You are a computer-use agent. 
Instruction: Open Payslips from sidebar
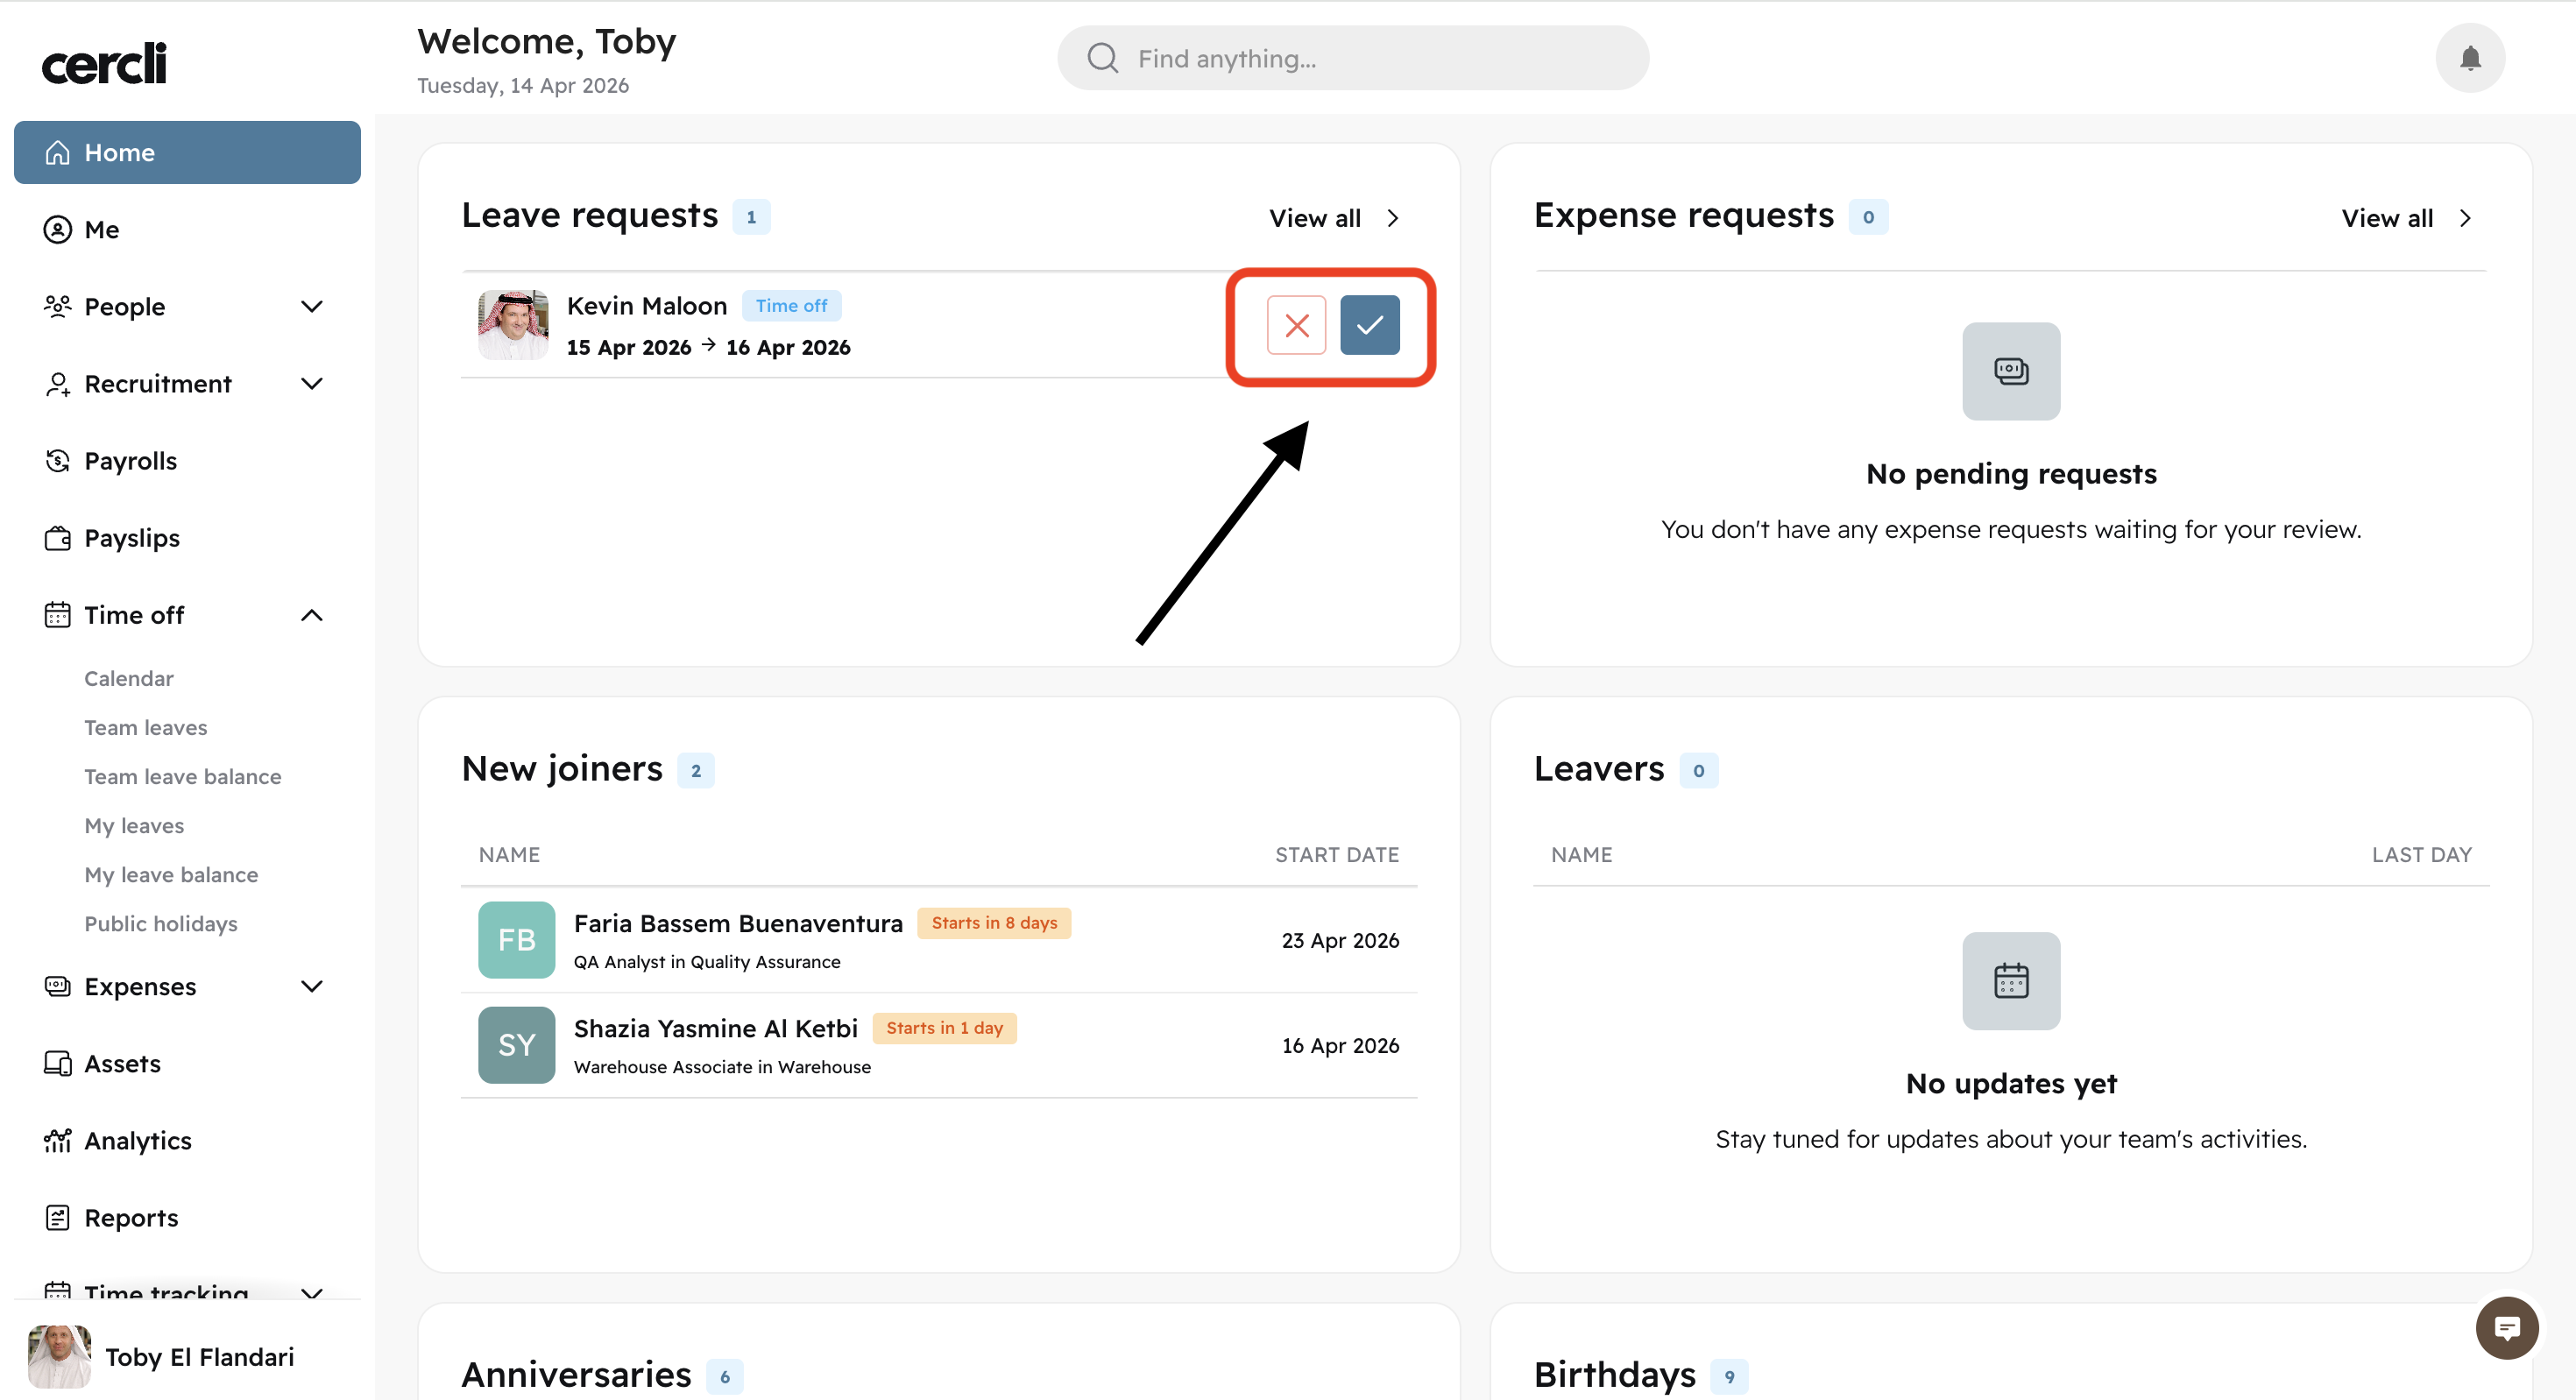pyautogui.click(x=132, y=538)
